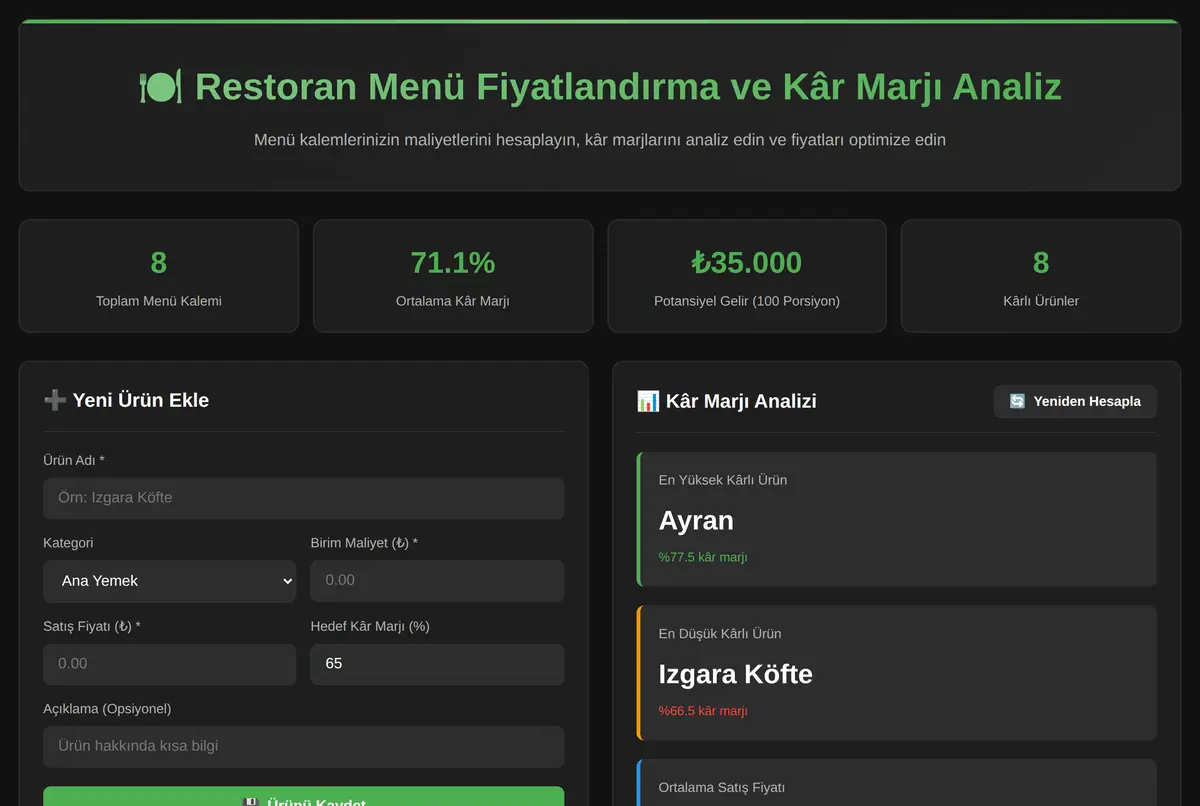Click the Yeni Ürün Ekle heading

[x=126, y=400]
